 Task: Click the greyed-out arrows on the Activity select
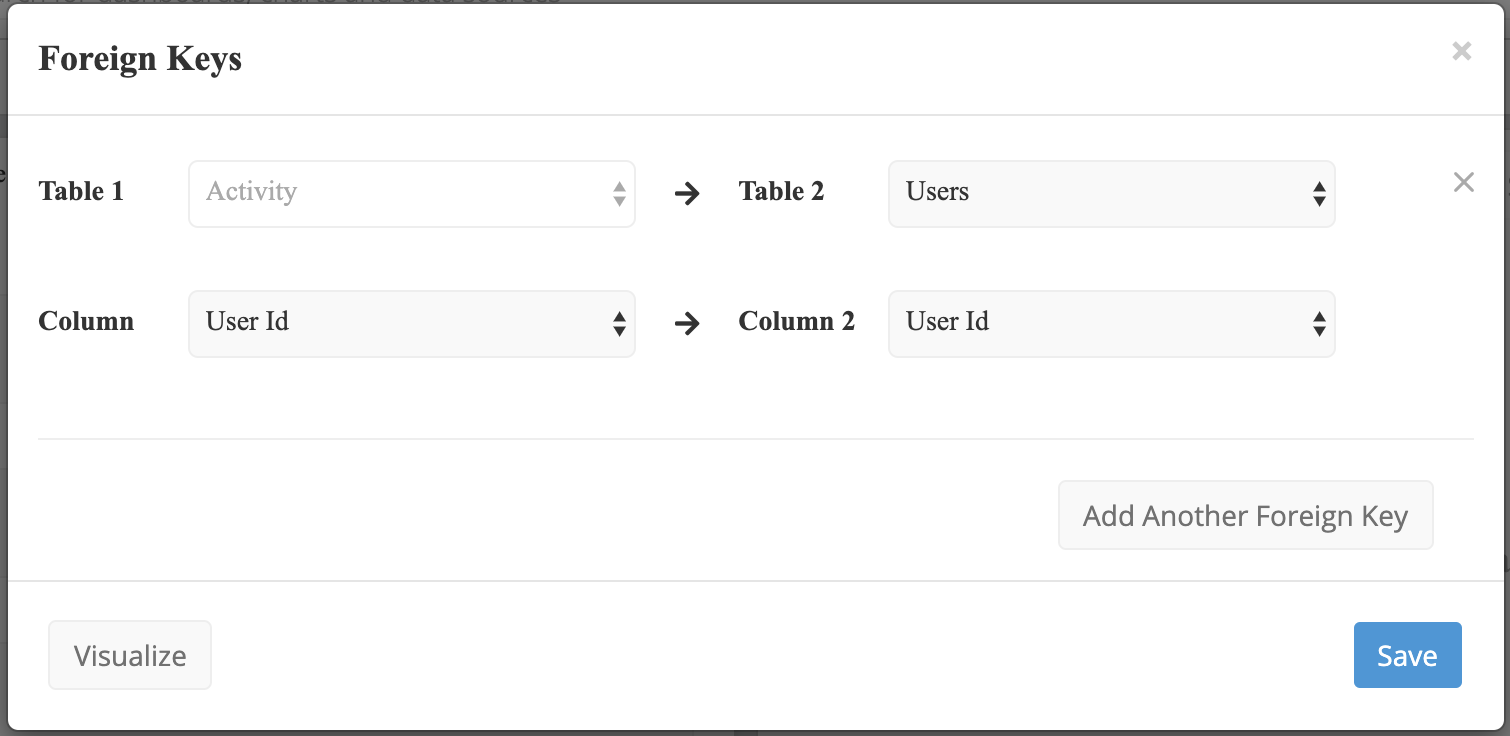click(619, 194)
